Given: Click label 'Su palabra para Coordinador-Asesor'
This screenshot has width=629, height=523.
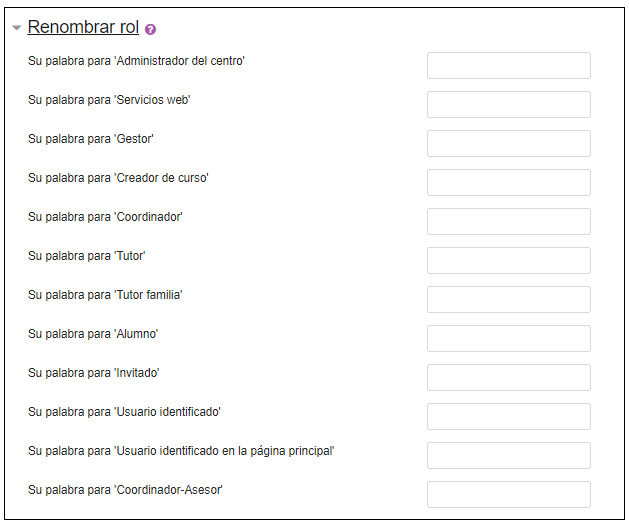Looking at the screenshot, I should tap(125, 490).
